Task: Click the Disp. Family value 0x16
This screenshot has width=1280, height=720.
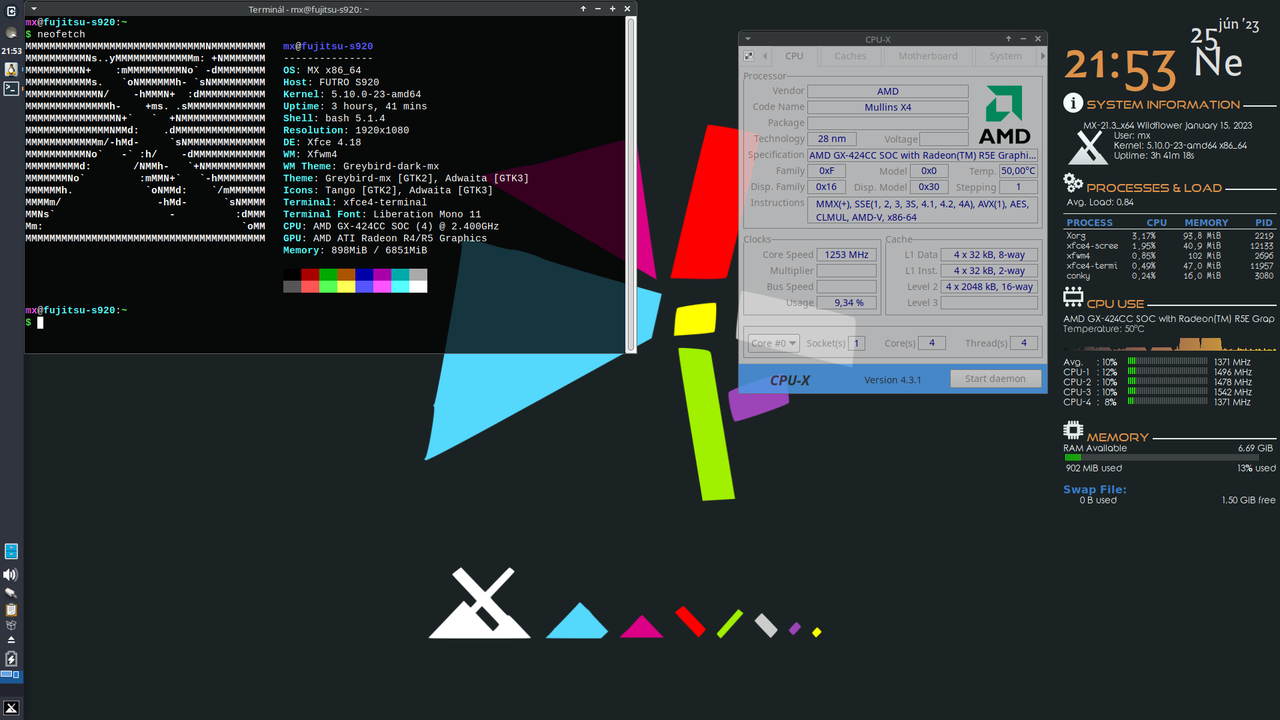Action: coord(826,187)
